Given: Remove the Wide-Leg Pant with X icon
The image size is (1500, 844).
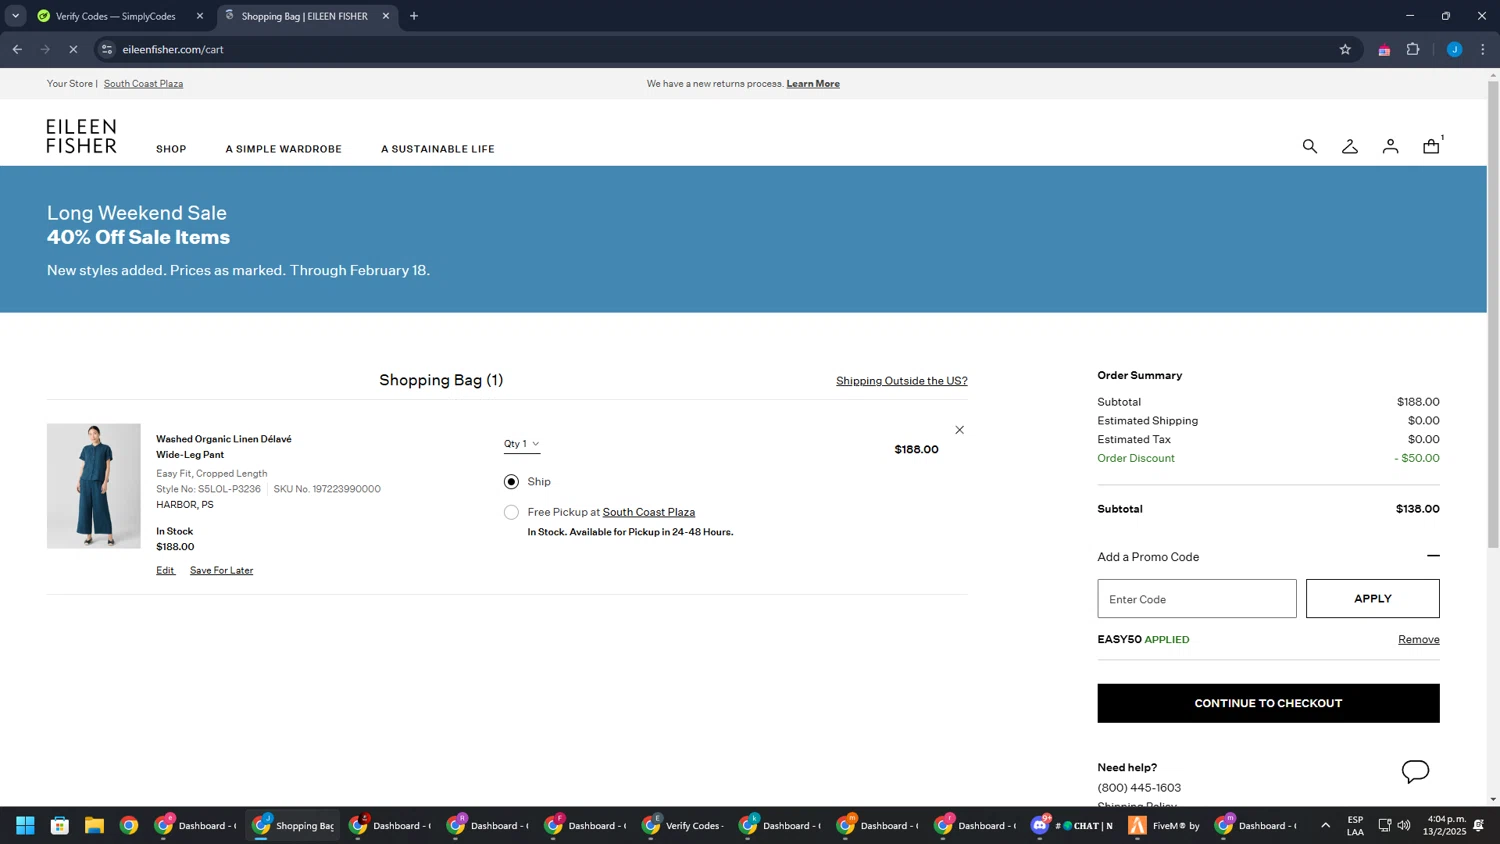Looking at the screenshot, I should (x=959, y=430).
